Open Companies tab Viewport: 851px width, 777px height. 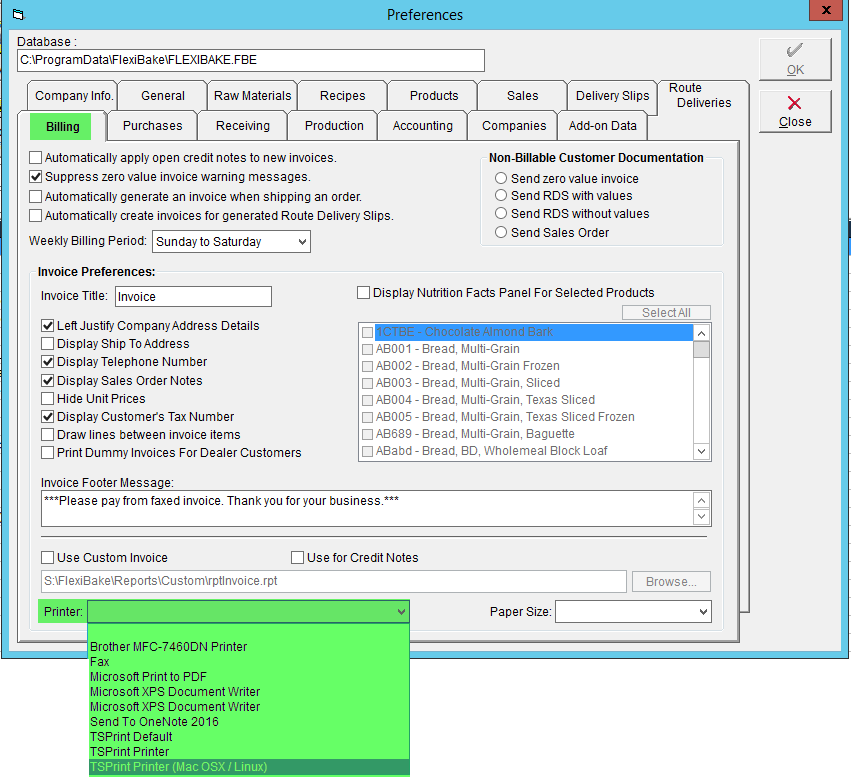[513, 126]
